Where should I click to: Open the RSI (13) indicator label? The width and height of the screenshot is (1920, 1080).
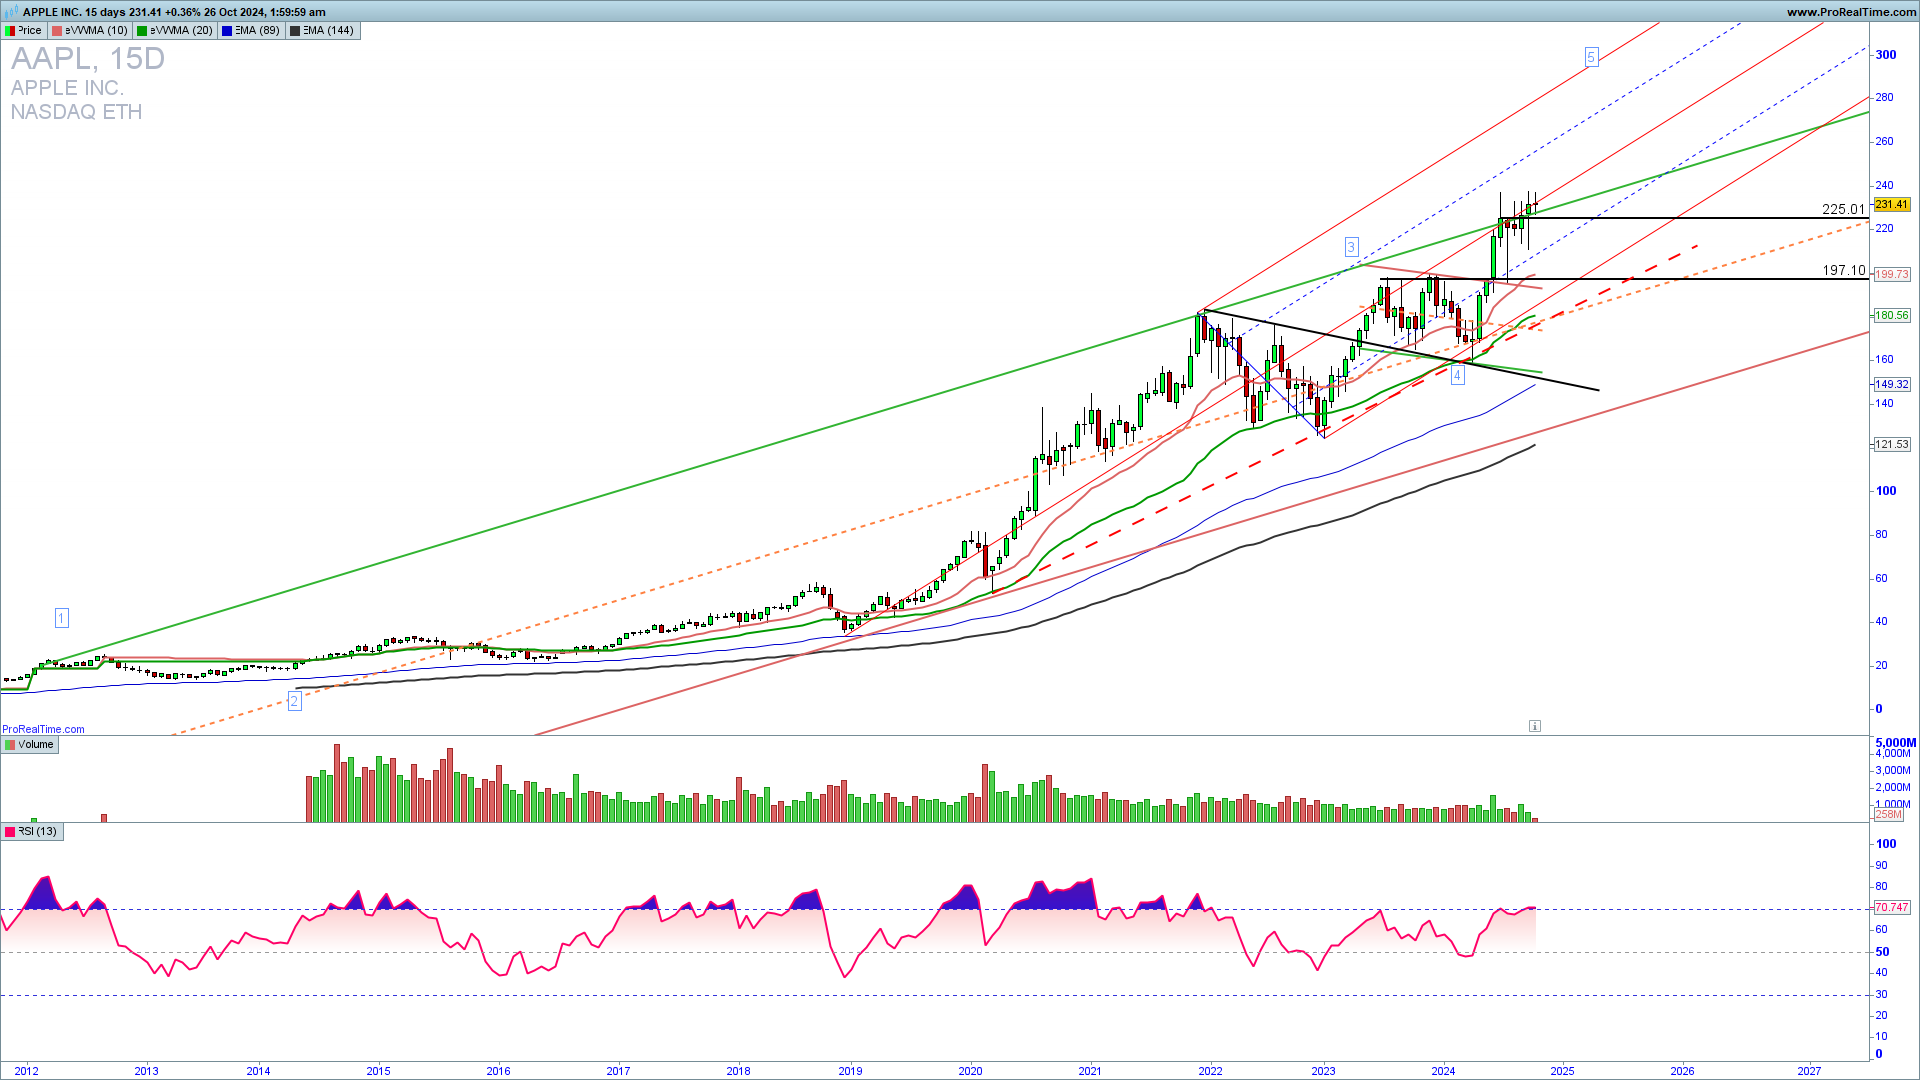(32, 831)
